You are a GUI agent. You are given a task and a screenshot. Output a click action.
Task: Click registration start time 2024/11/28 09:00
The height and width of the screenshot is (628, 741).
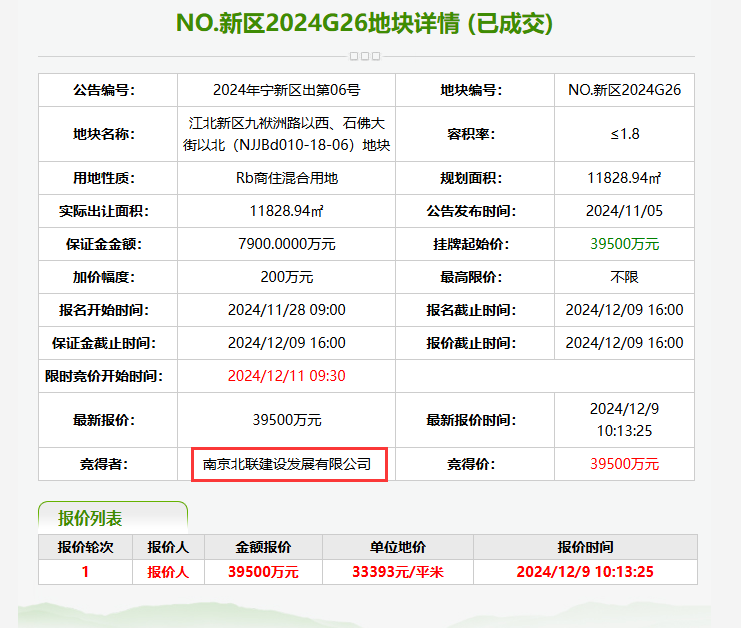click(286, 310)
